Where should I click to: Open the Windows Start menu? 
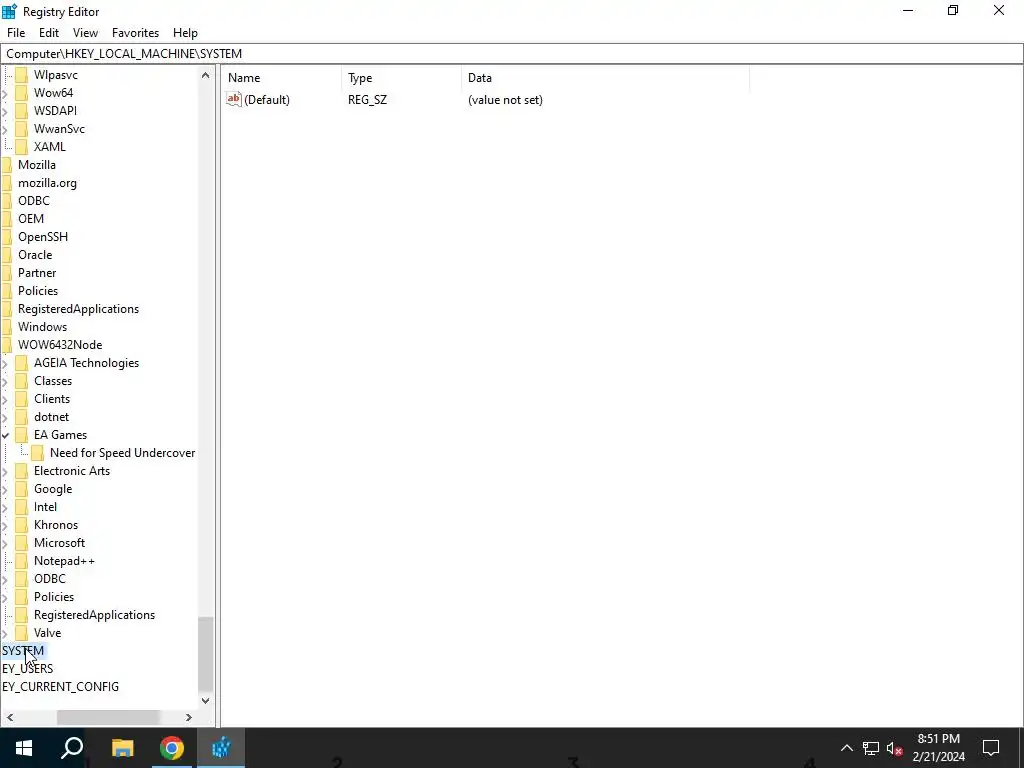tap(24, 748)
